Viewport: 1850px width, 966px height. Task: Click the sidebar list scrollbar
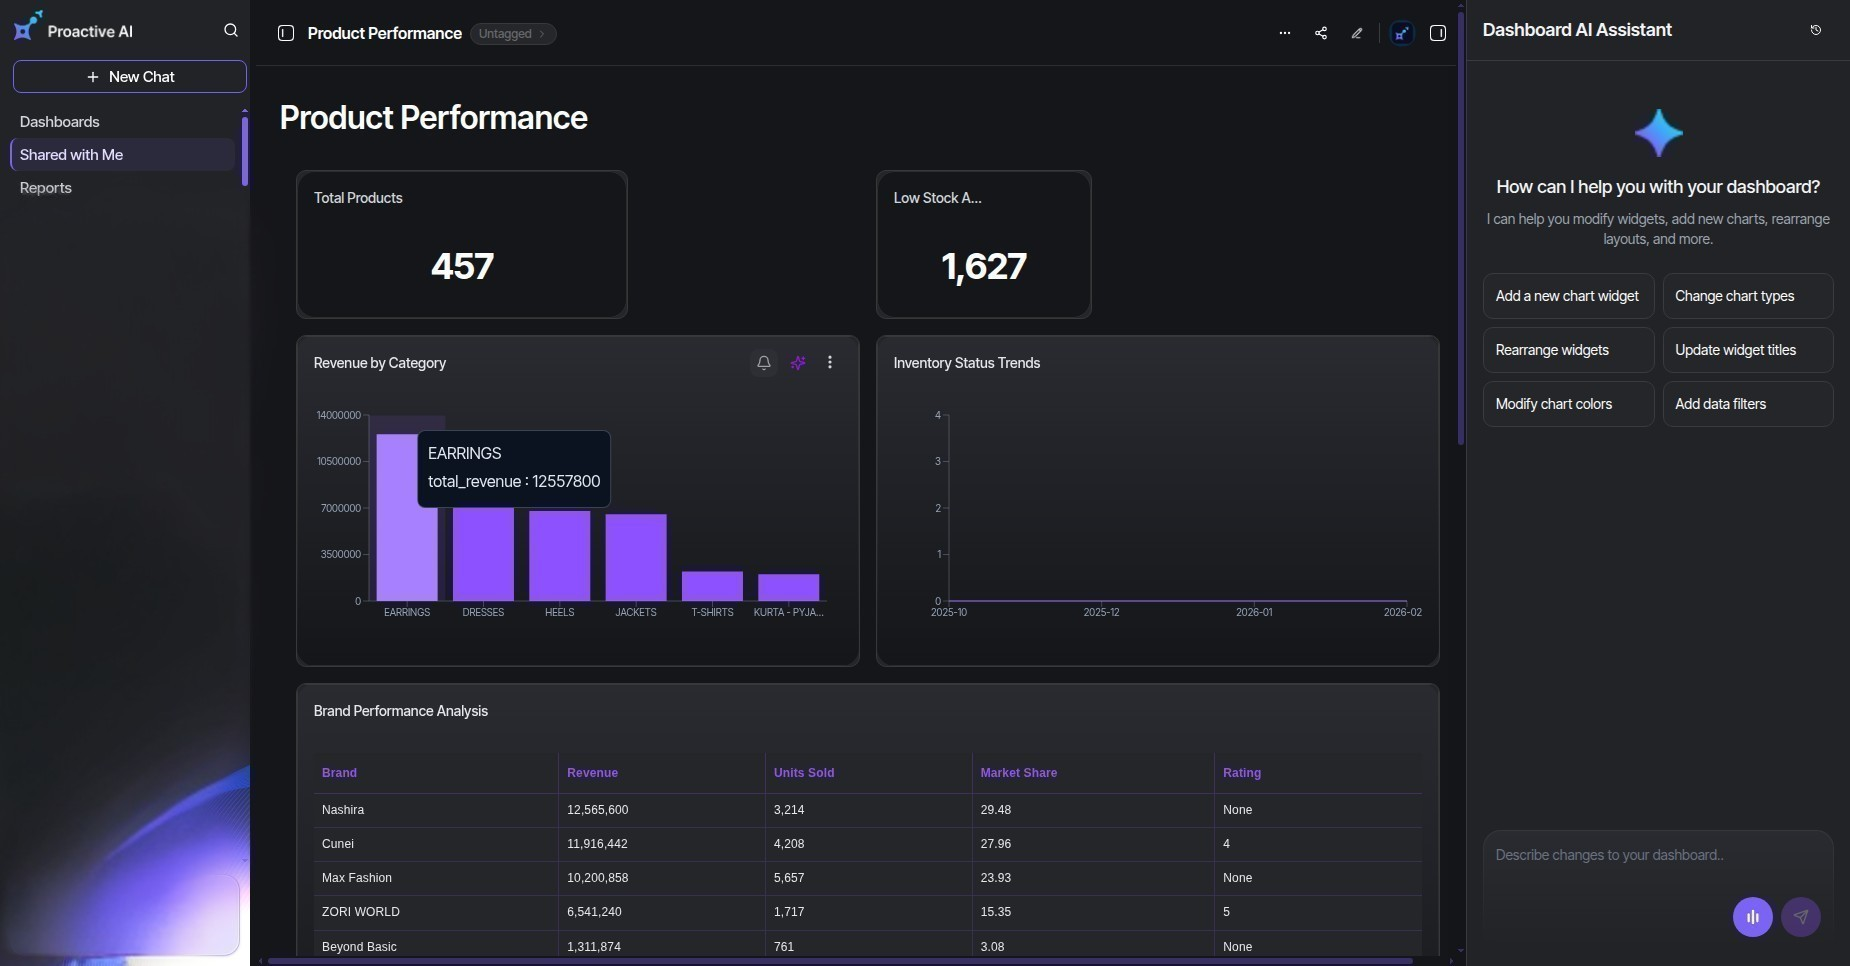(x=244, y=151)
